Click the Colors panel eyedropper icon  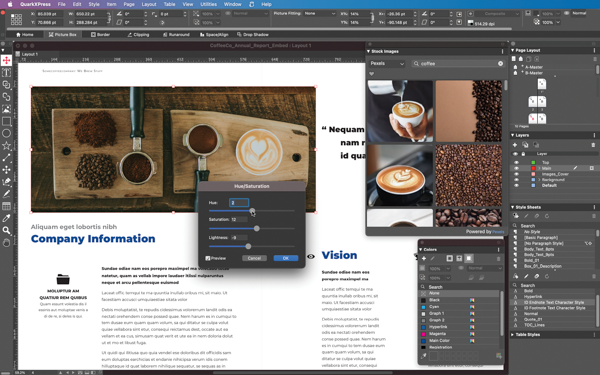(x=424, y=356)
